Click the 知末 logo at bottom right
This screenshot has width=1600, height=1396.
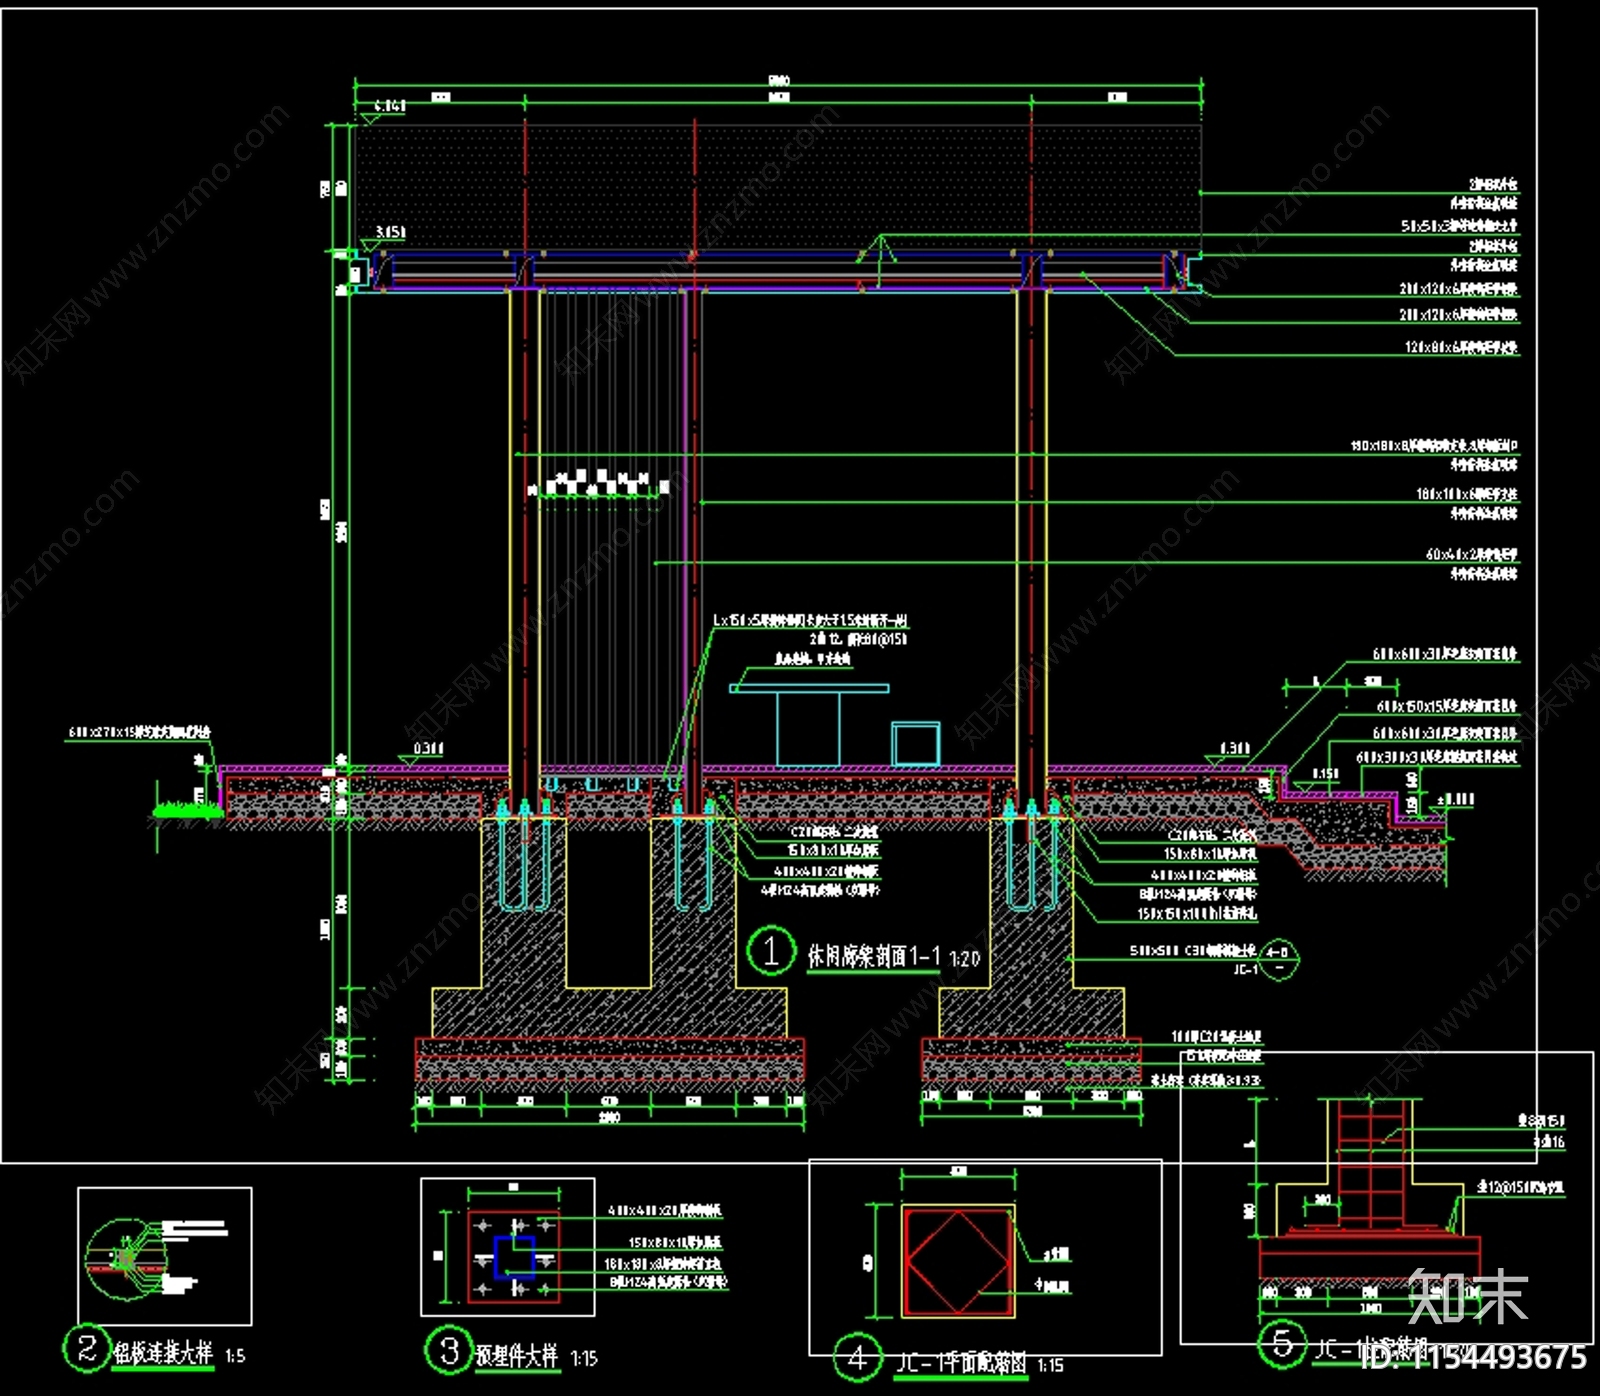click(1468, 1295)
